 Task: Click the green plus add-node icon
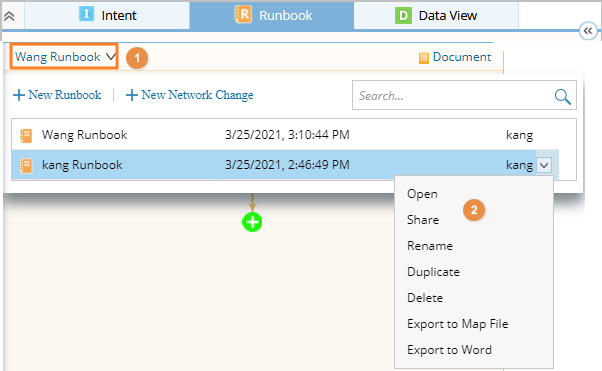(x=252, y=222)
